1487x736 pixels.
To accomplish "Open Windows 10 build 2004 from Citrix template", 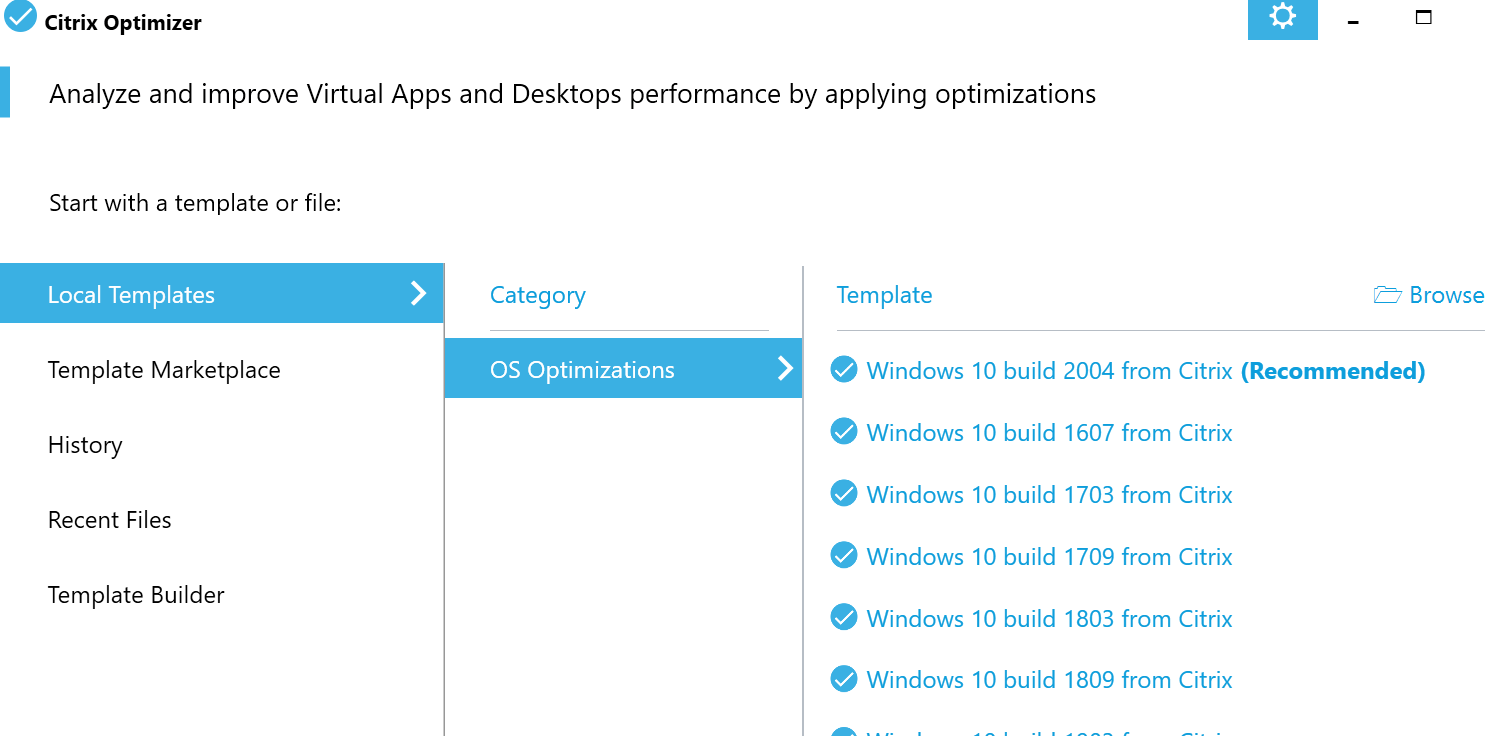I will pyautogui.click(x=1049, y=371).
